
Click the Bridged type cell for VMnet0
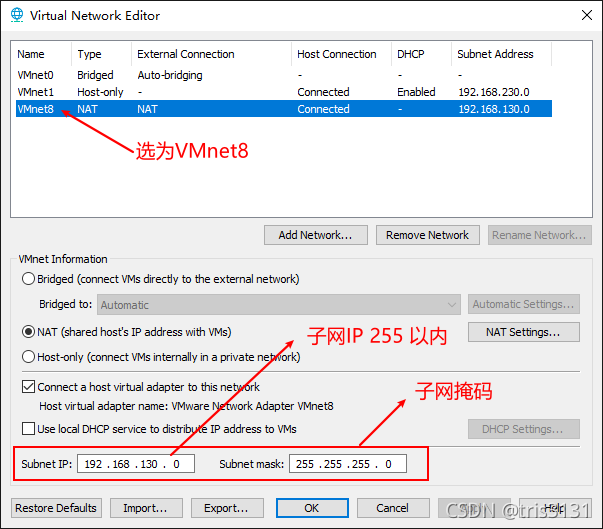[95, 75]
